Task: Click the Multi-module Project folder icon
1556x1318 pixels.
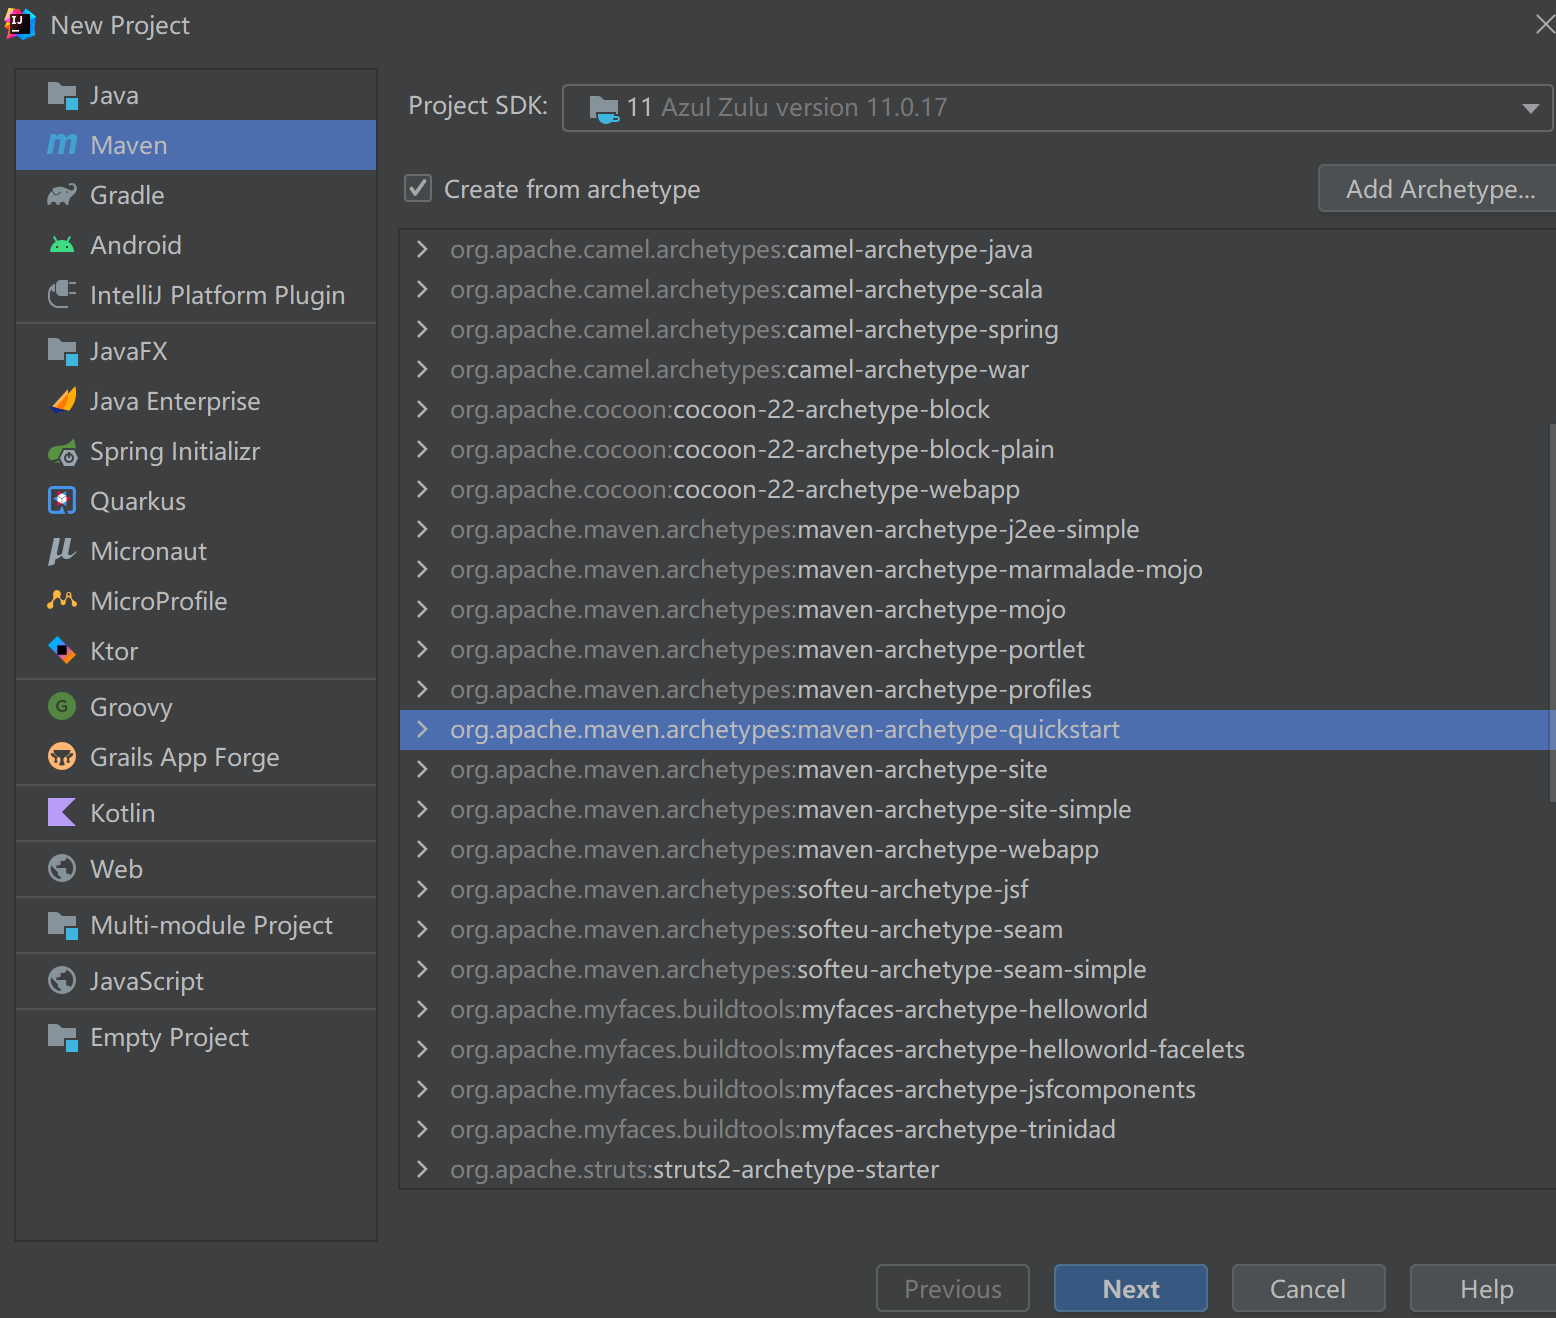Action: (62, 926)
